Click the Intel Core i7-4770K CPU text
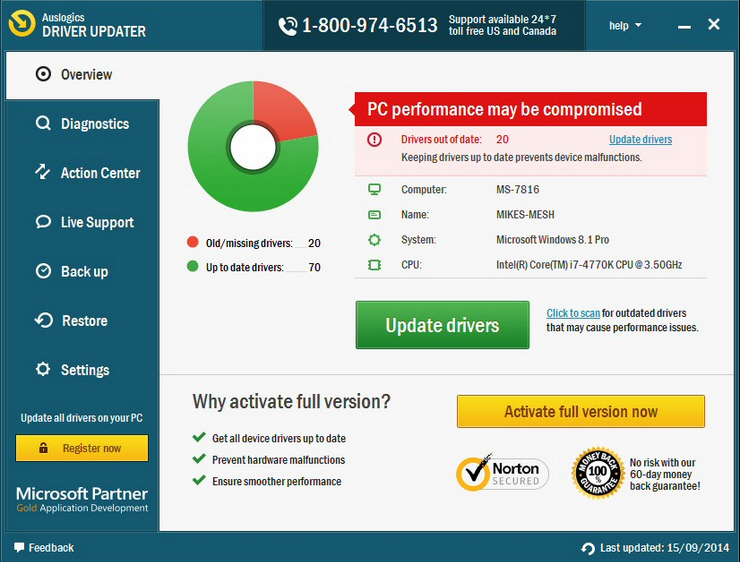 pos(589,265)
